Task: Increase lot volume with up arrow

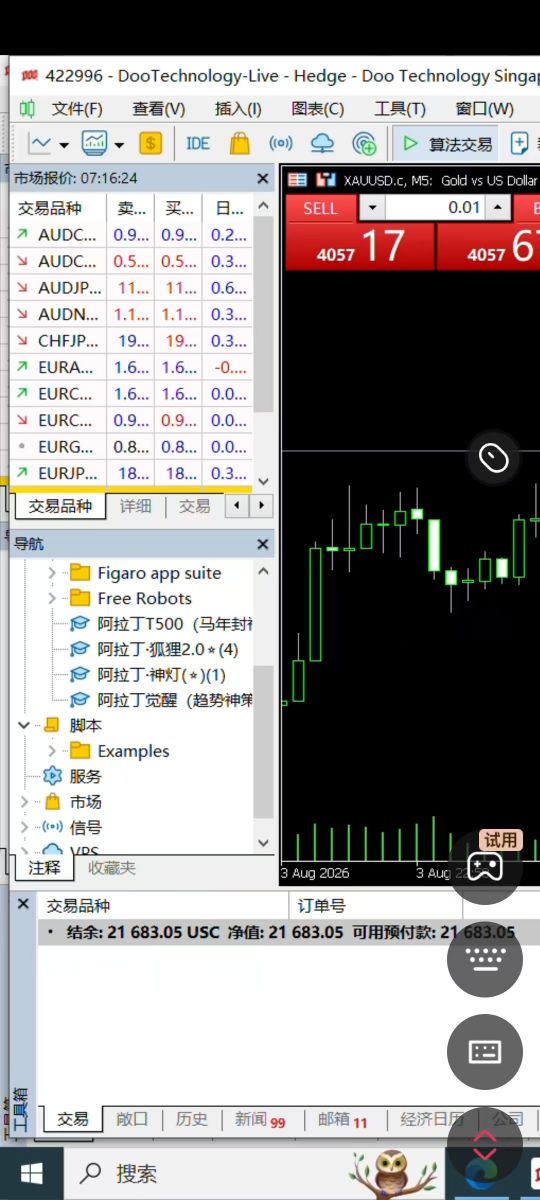Action: click(x=498, y=208)
